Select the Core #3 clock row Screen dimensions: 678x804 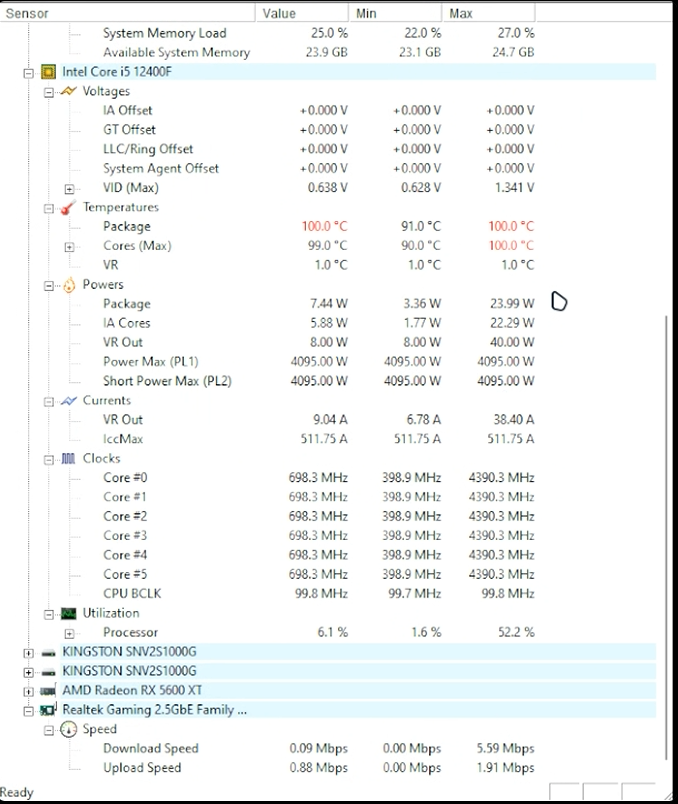[318, 536]
